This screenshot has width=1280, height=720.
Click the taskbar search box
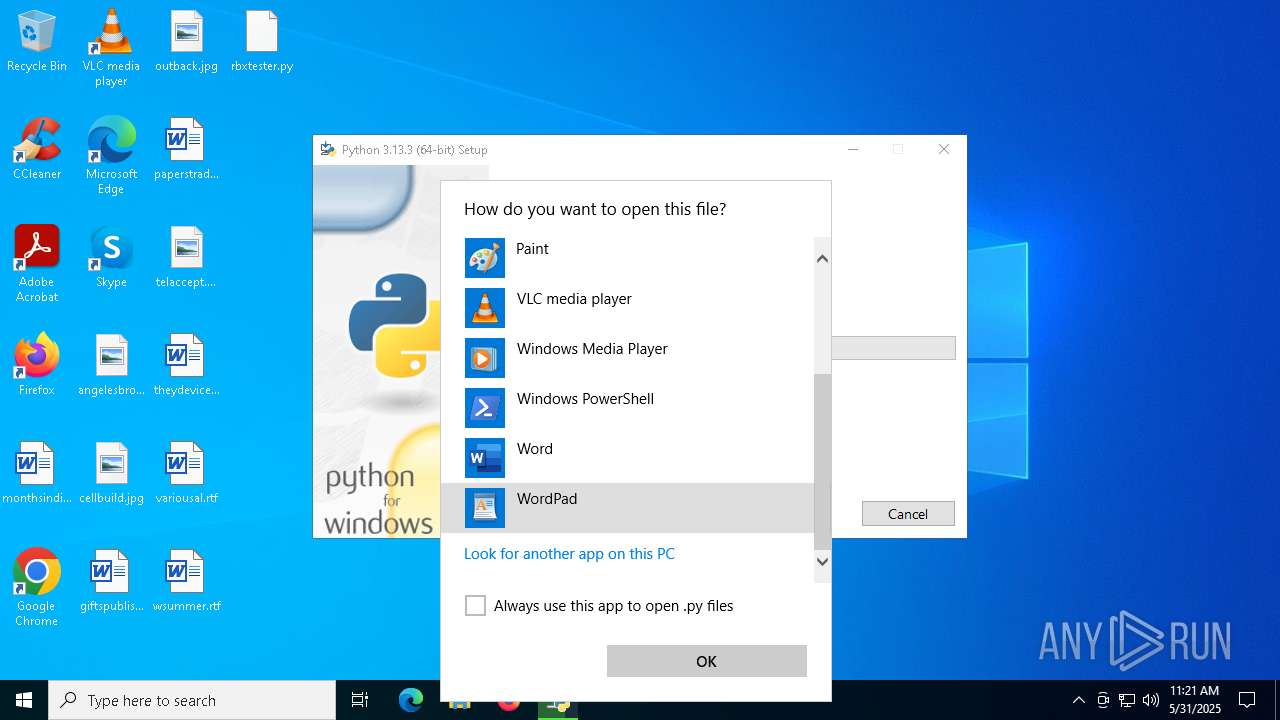tap(192, 700)
